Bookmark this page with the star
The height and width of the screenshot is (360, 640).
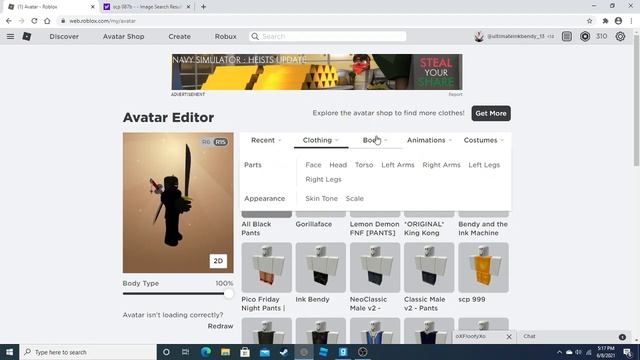click(589, 21)
